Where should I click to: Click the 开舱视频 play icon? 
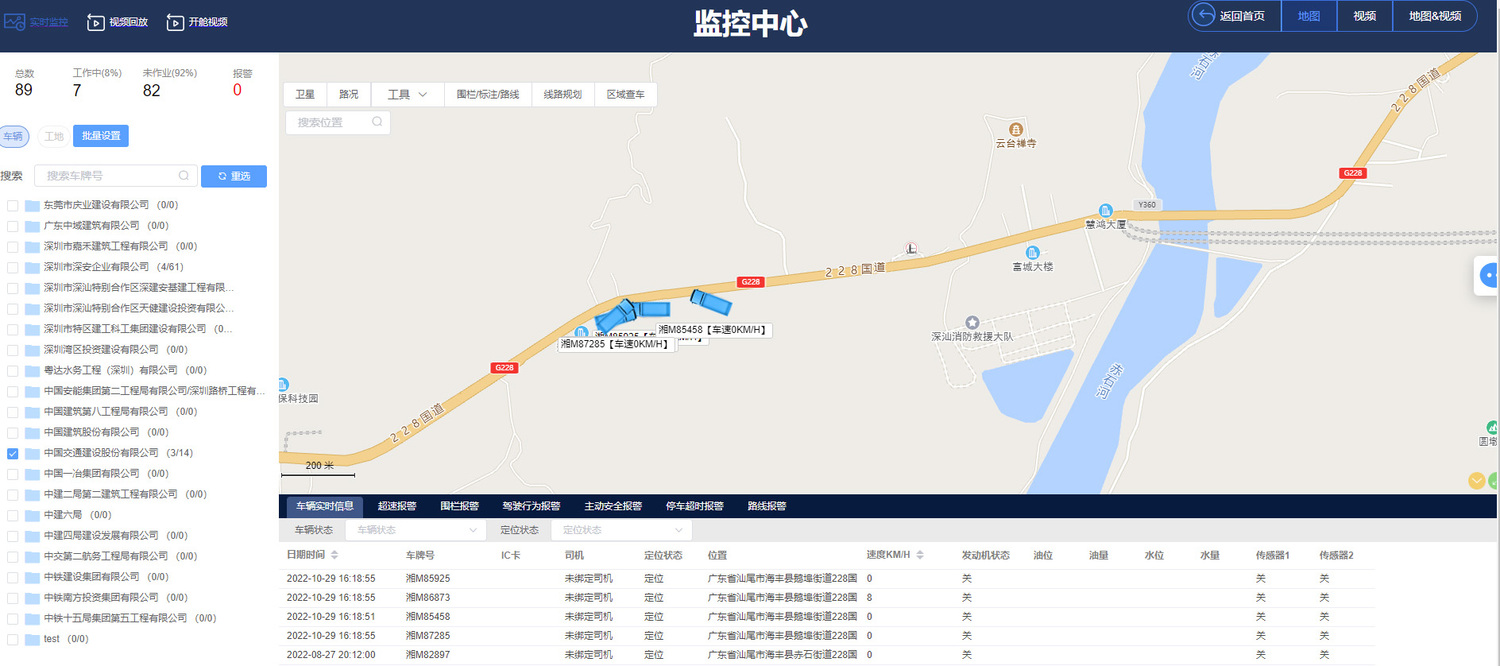[175, 22]
